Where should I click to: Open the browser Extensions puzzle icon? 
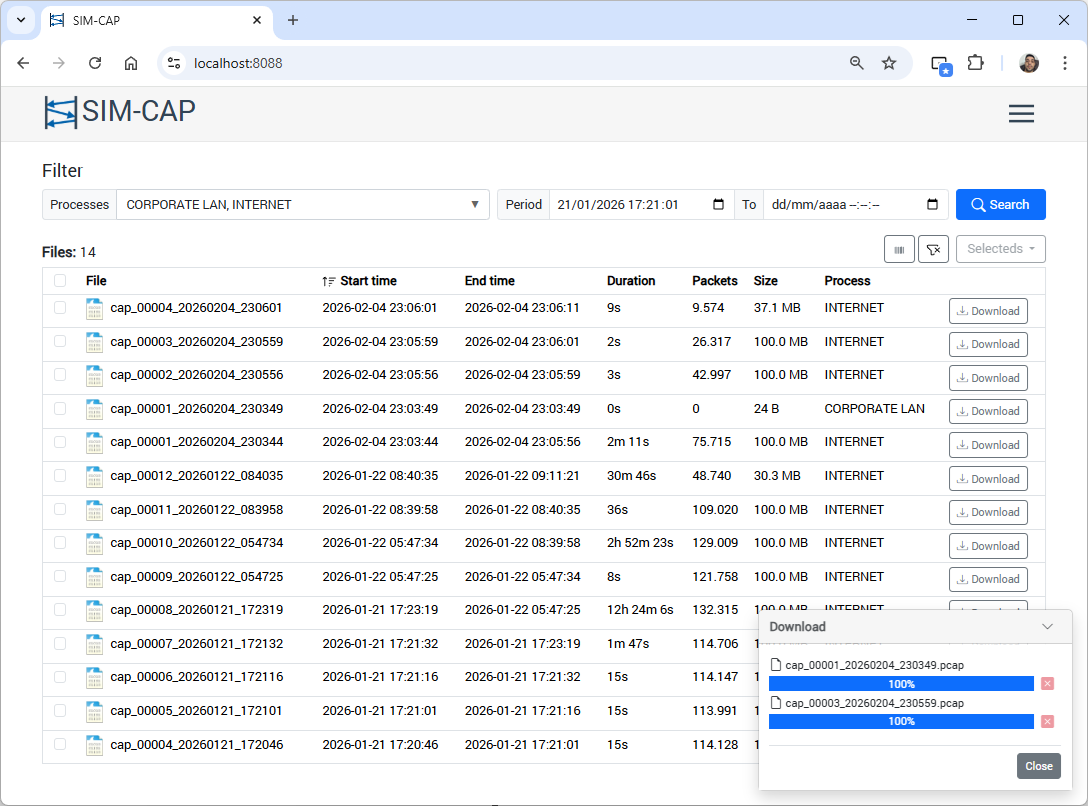[975, 63]
